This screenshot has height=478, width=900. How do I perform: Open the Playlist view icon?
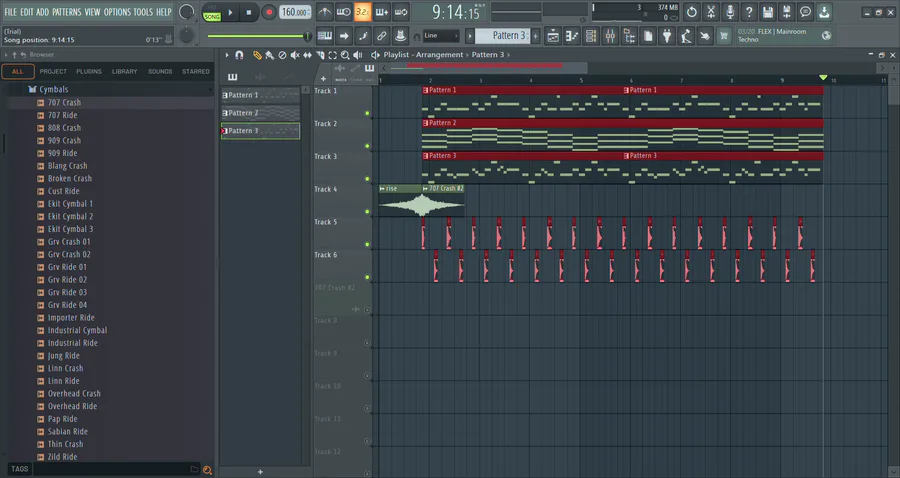coord(553,36)
